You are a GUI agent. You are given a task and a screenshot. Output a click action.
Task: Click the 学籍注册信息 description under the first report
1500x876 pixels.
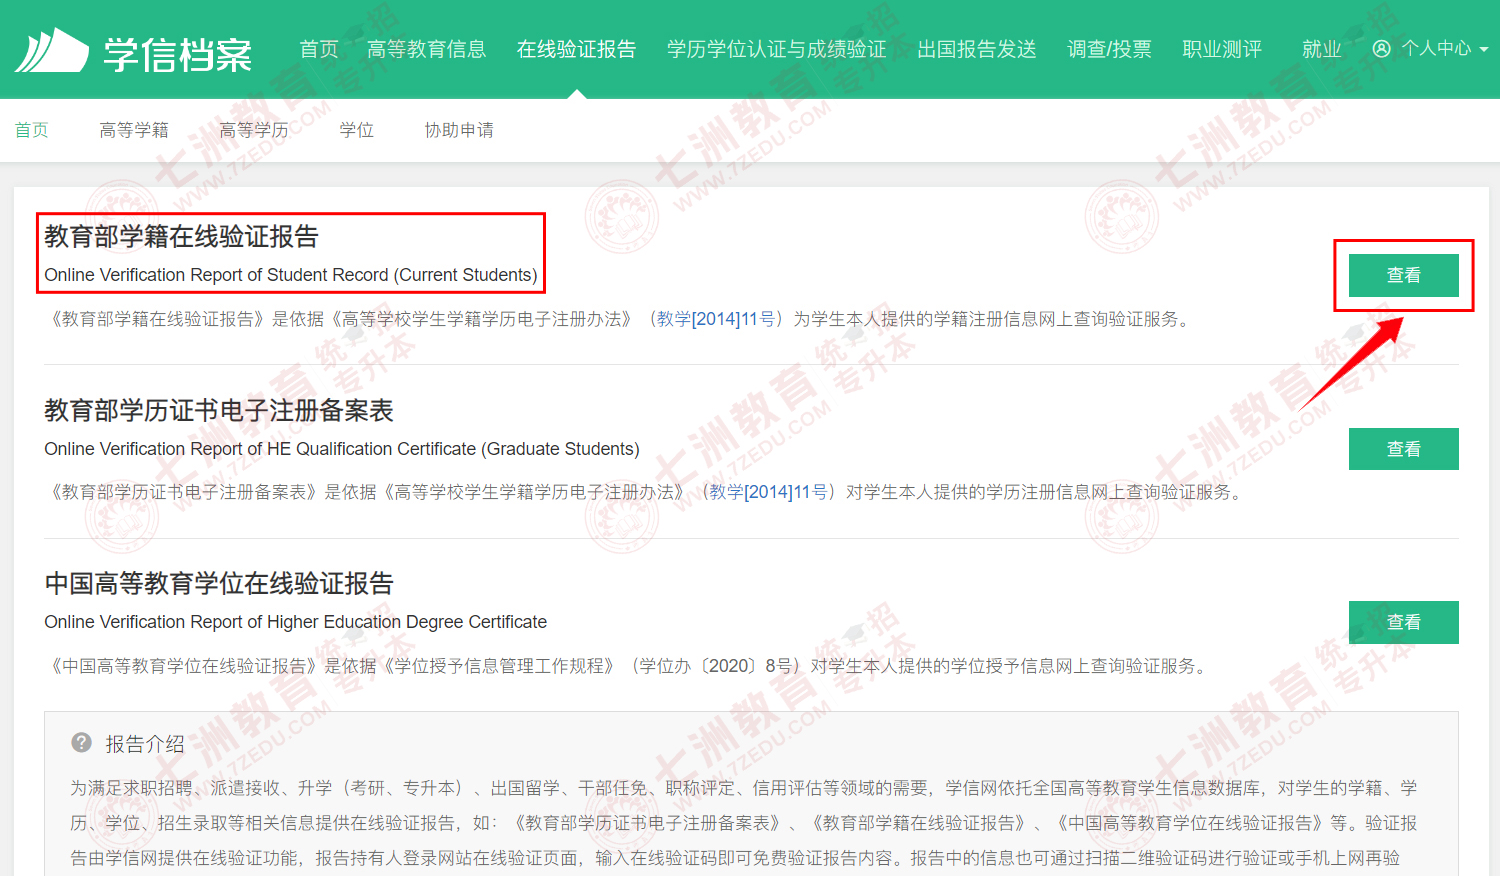(x=620, y=319)
